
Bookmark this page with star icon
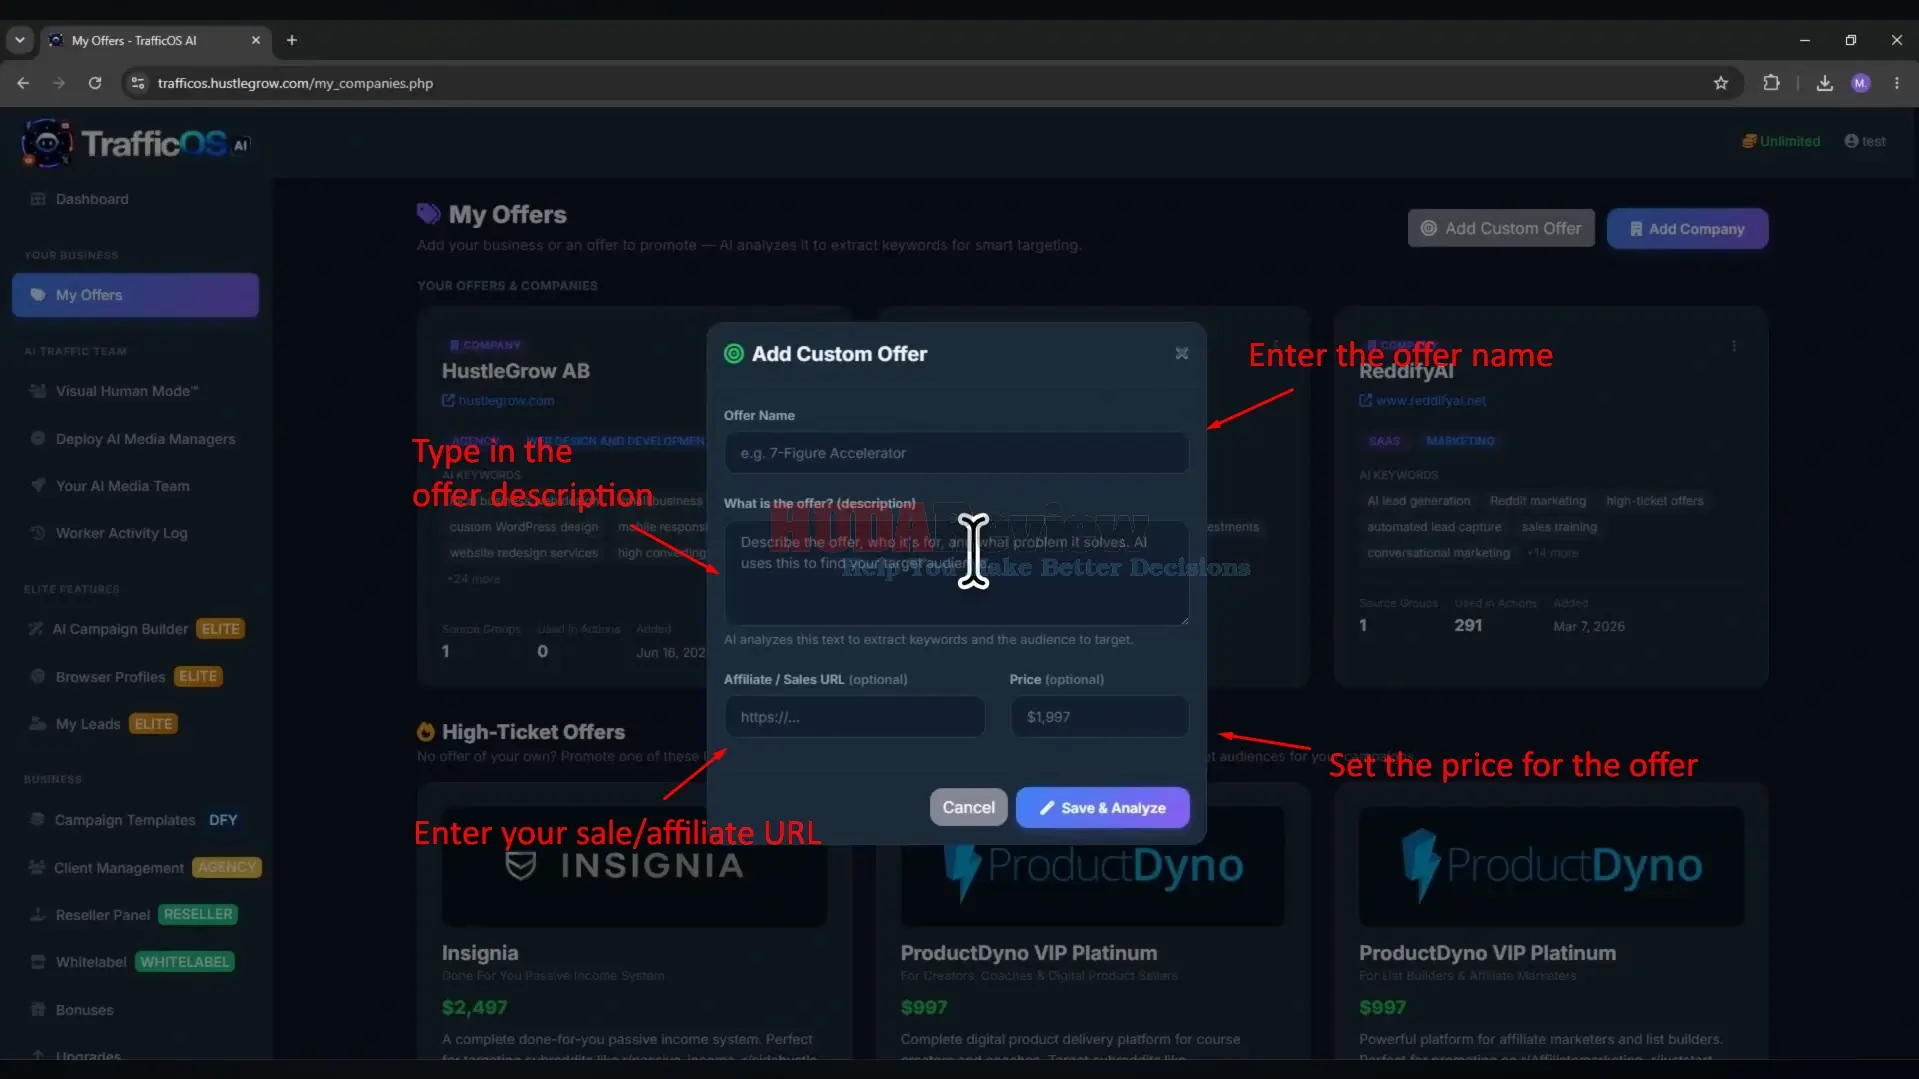coord(1720,83)
